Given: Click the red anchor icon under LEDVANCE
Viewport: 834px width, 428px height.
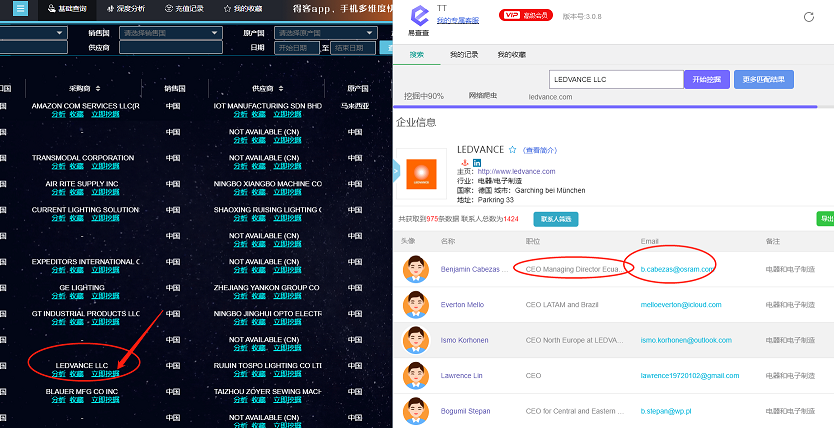Looking at the screenshot, I should pos(464,163).
